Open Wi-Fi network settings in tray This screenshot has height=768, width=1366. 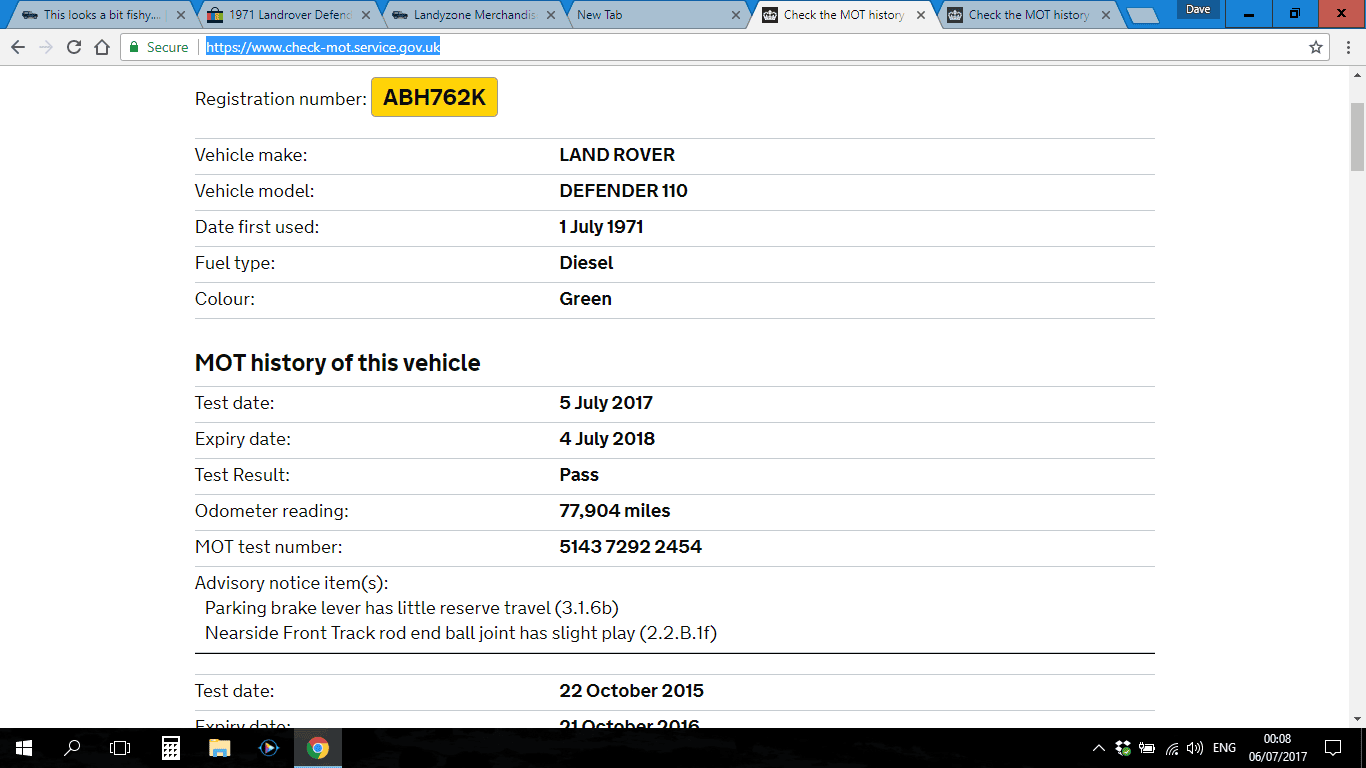coord(1172,748)
